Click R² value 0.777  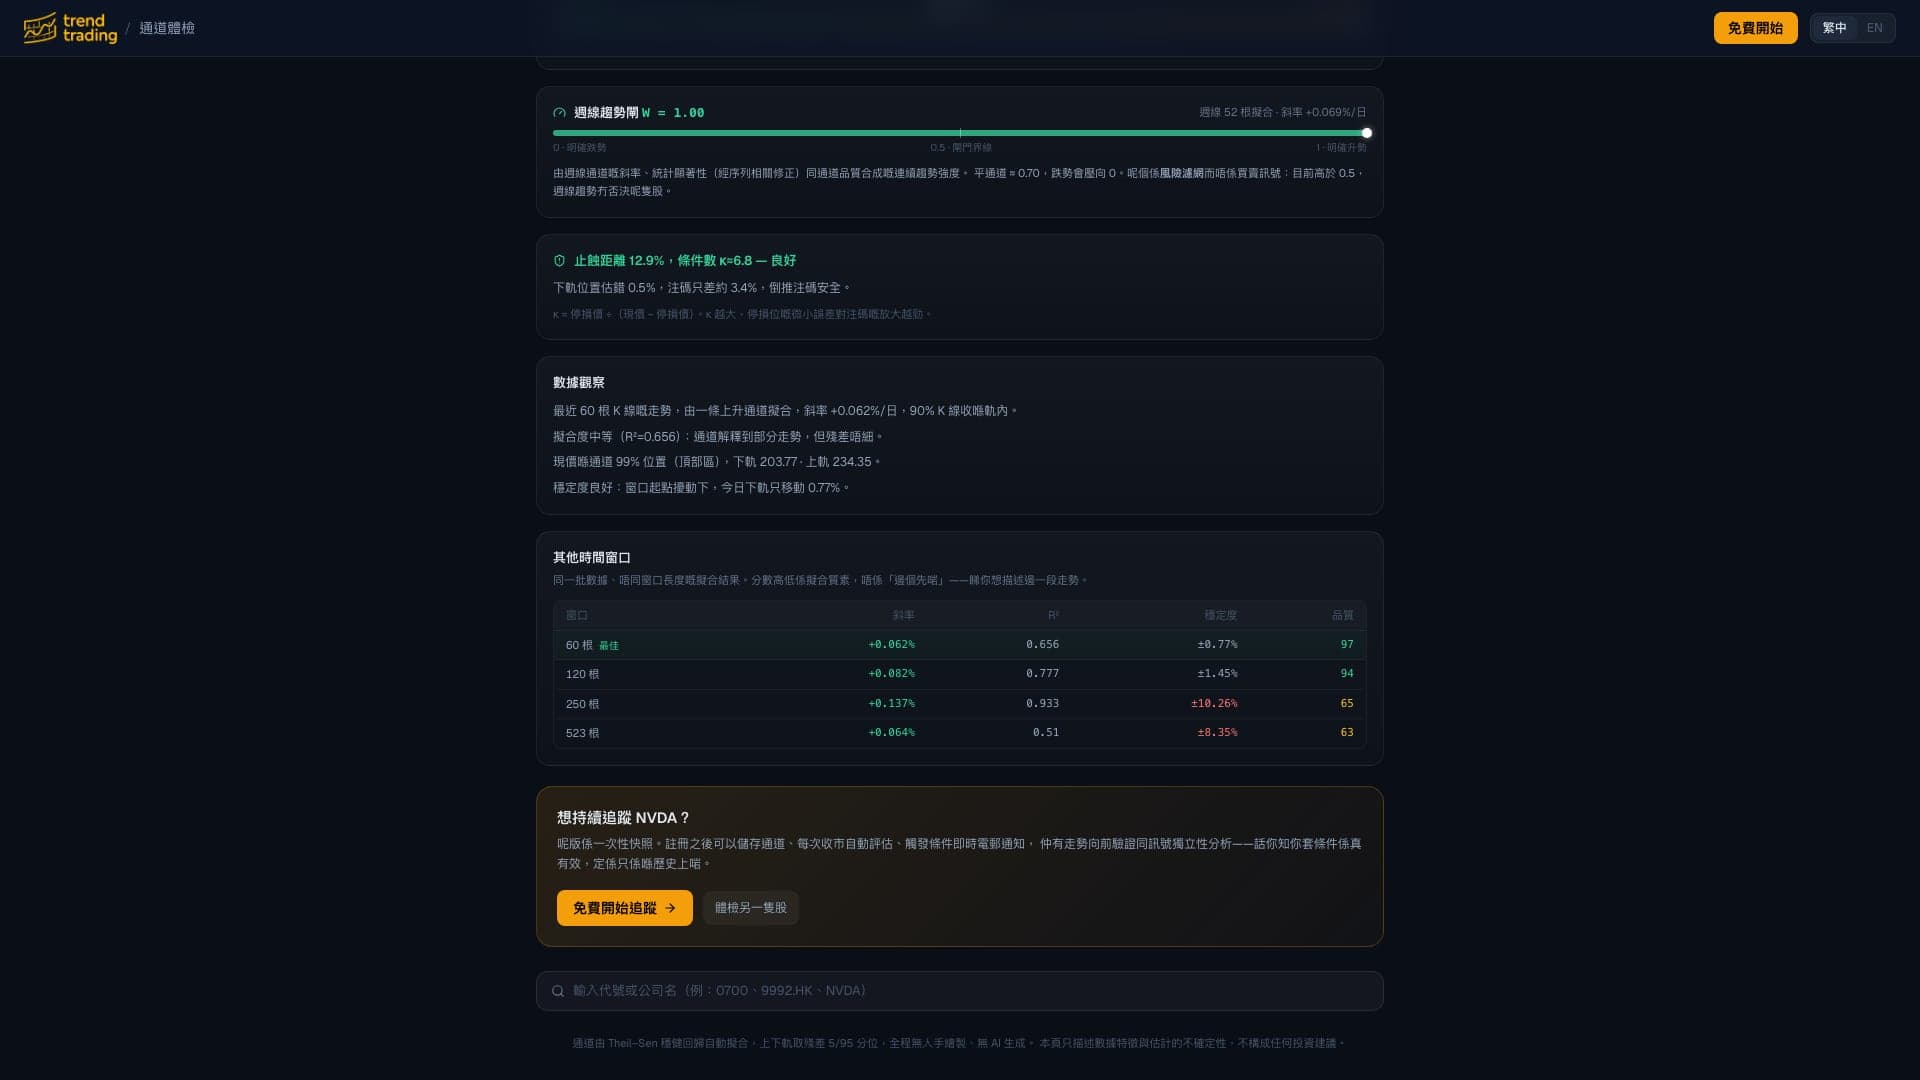(x=1042, y=674)
